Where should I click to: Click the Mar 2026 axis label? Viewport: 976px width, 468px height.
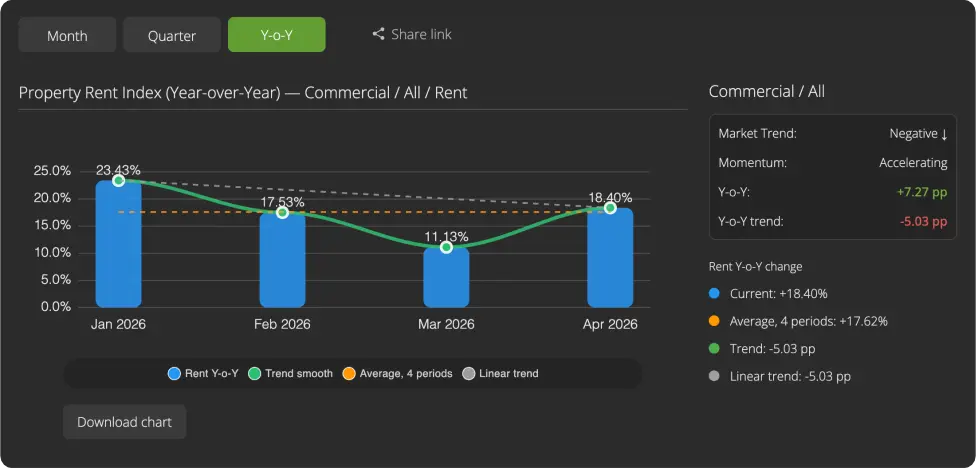pyautogui.click(x=446, y=324)
